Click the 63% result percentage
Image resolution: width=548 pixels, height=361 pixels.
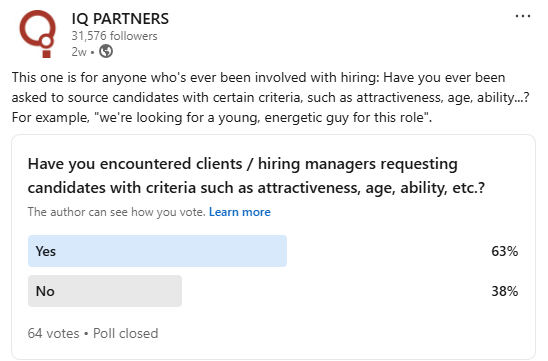[x=504, y=251]
